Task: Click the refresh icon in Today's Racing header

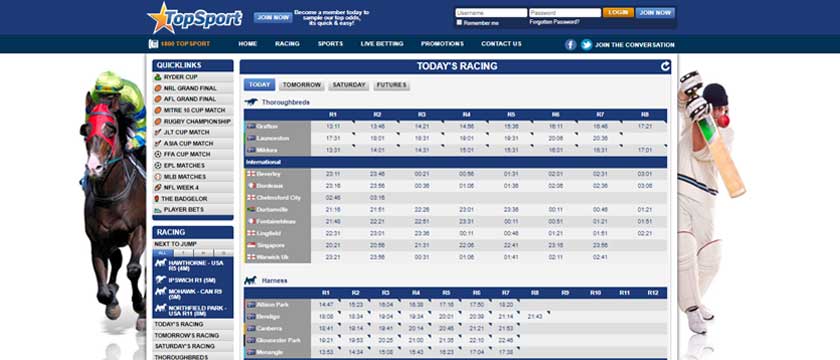Action: 665,66
